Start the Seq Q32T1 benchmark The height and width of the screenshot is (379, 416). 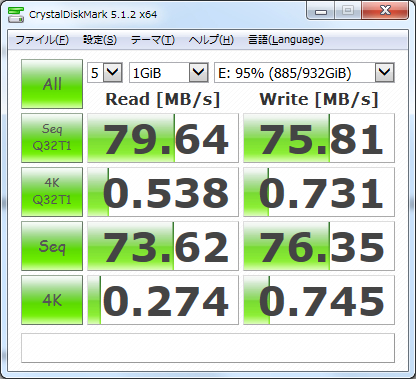[x=52, y=138]
